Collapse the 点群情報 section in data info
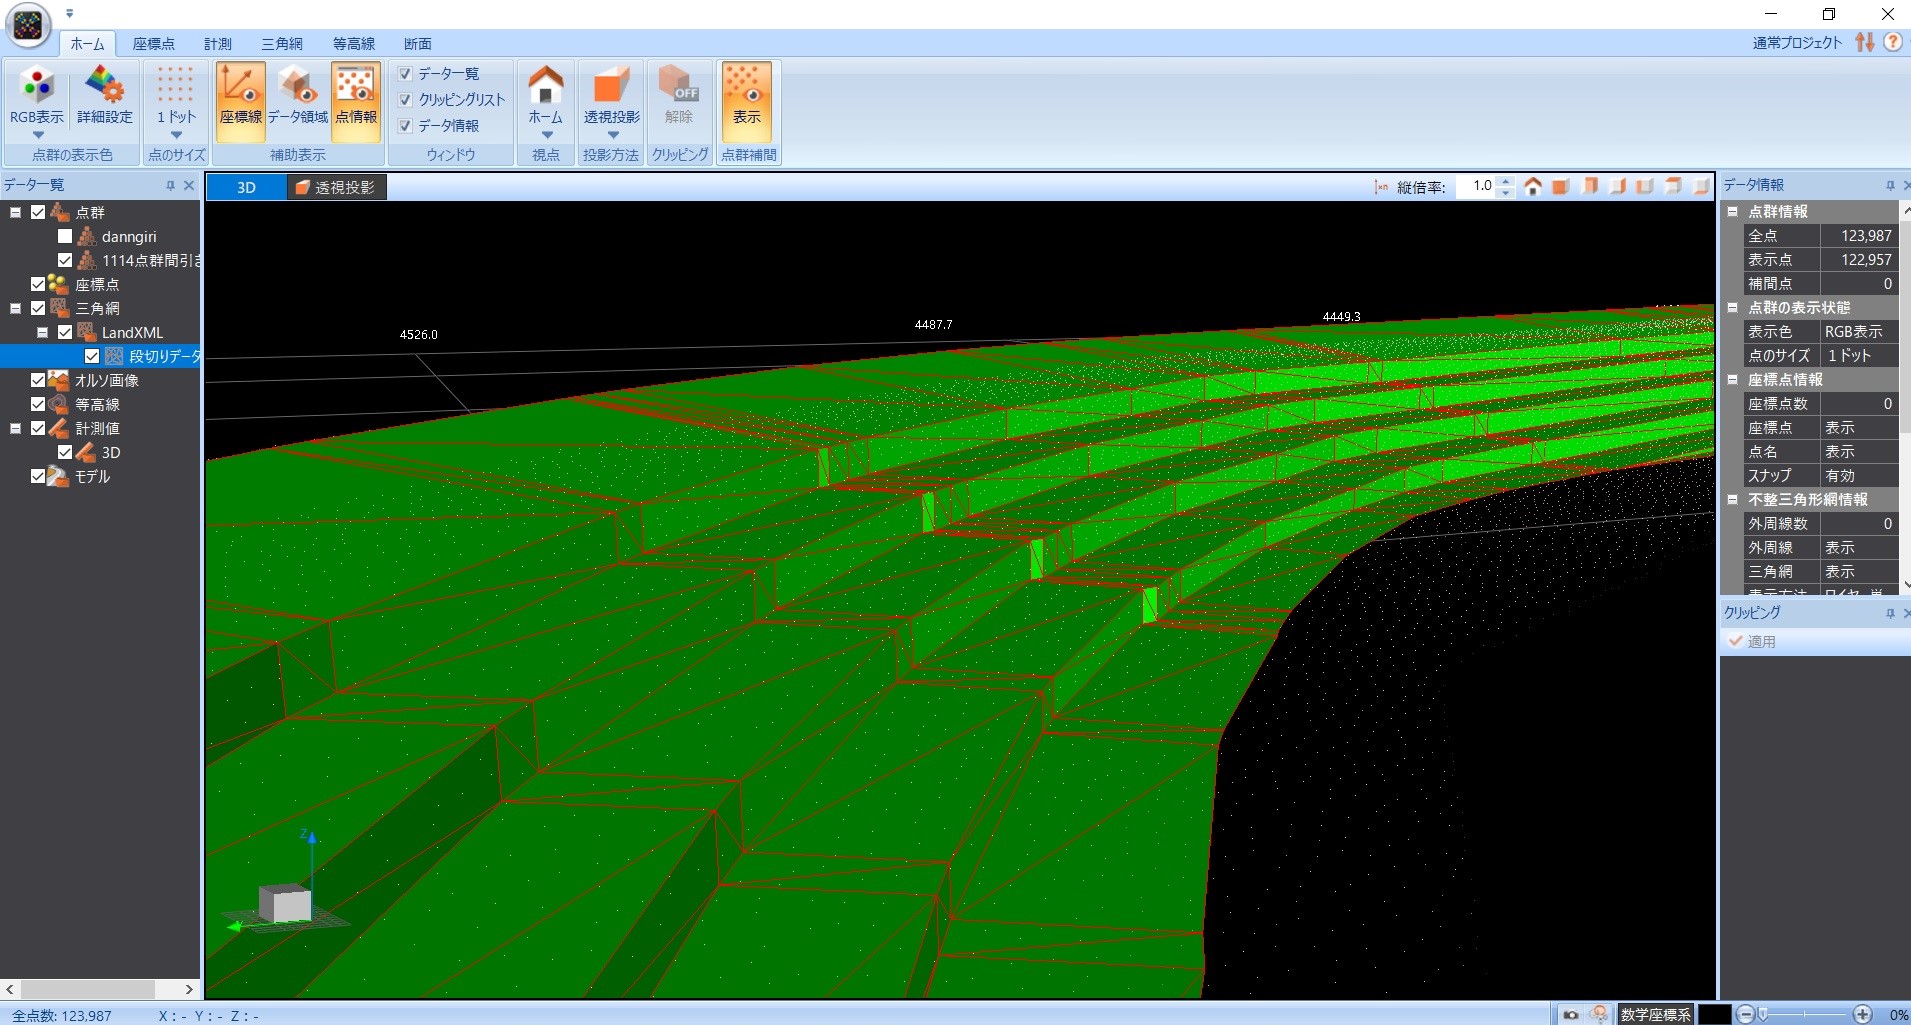This screenshot has height=1025, width=1911. coord(1733,212)
